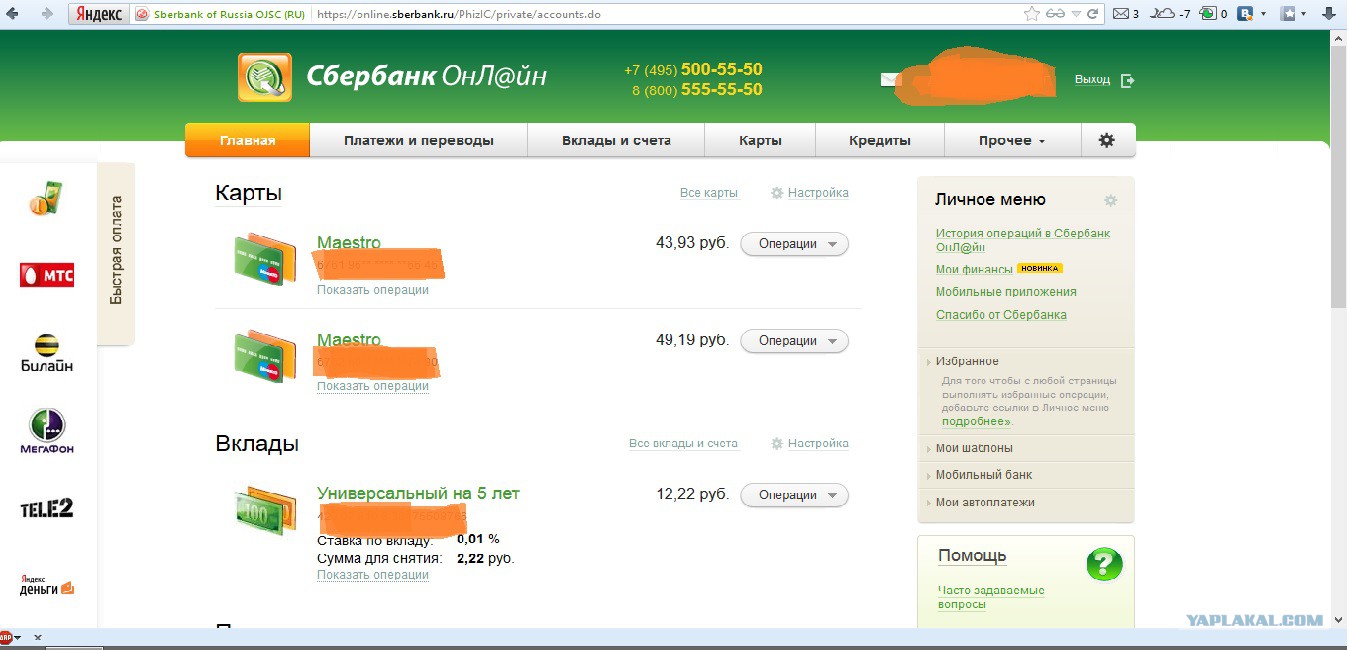The height and width of the screenshot is (650, 1349).
Task: Switch to the Главная tab
Action: coord(247,141)
